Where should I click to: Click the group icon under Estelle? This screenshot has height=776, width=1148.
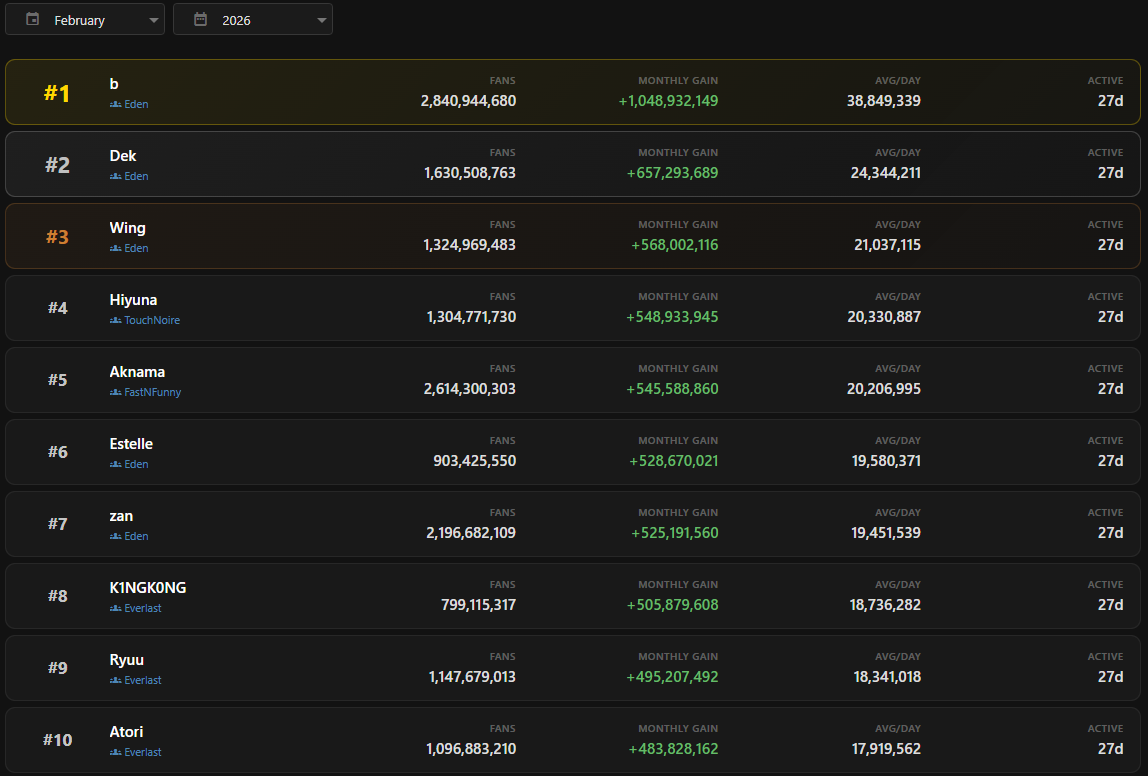pos(116,464)
